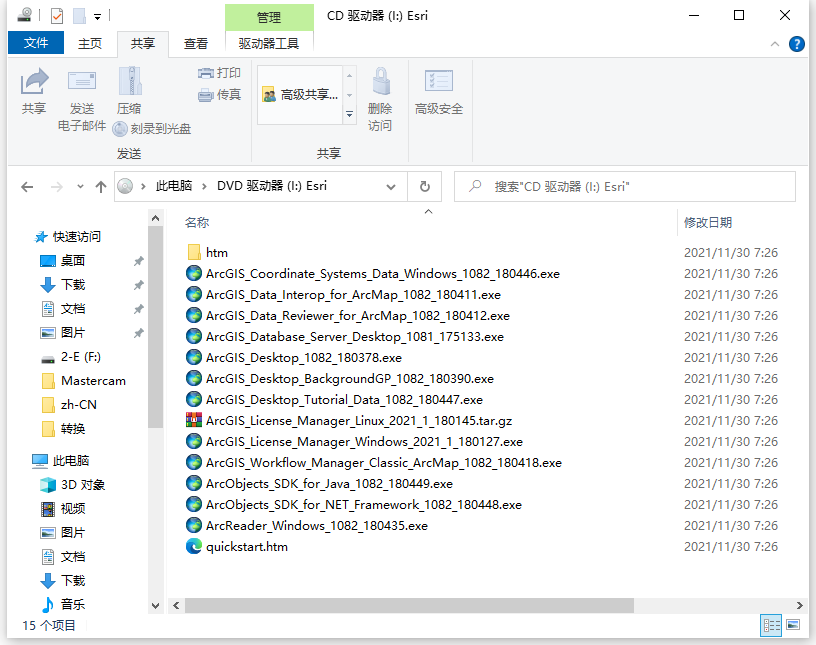Click the Print (打印) command
This screenshot has height=645, width=816.
[x=219, y=73]
